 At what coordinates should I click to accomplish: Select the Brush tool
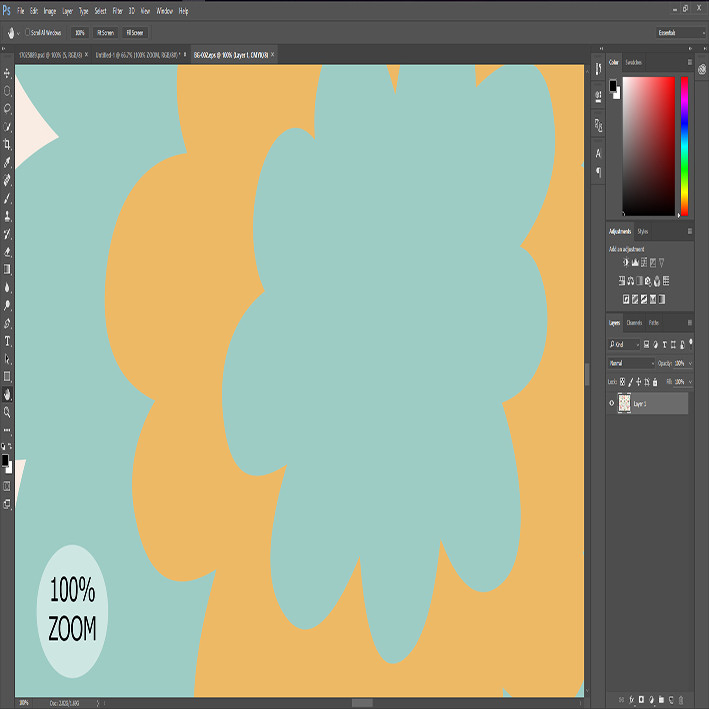point(7,198)
